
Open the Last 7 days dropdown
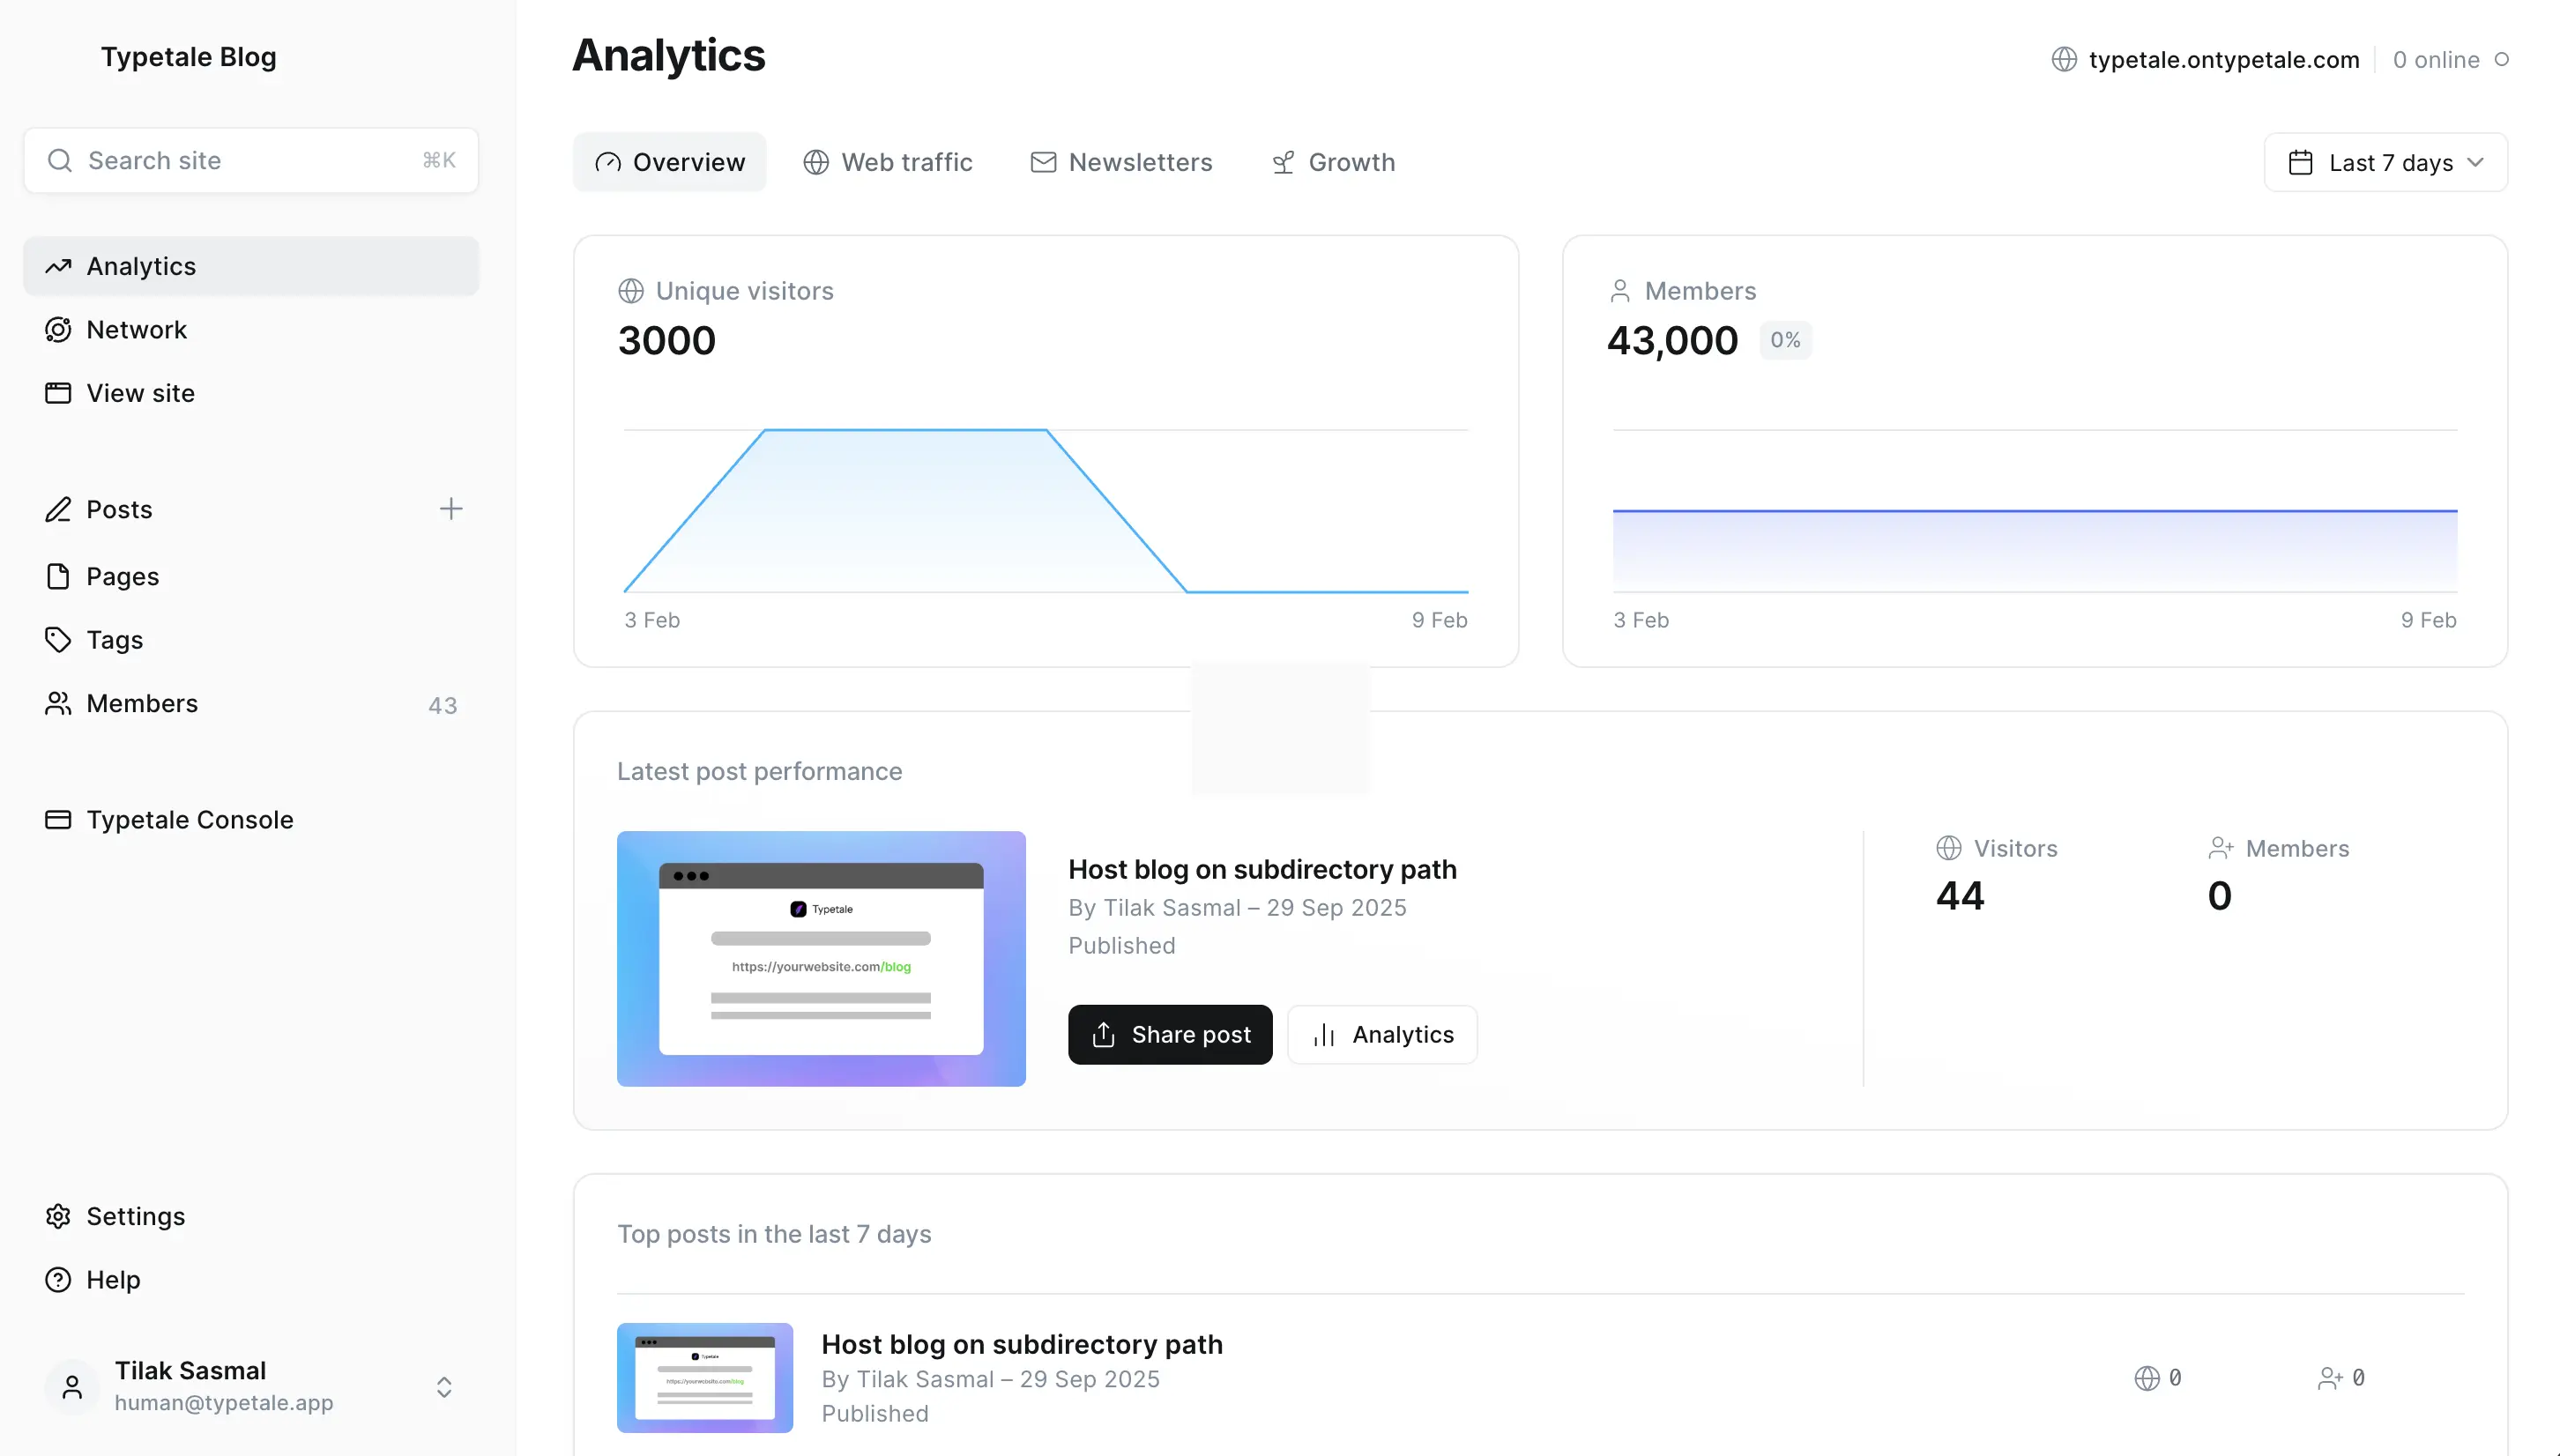point(2385,162)
